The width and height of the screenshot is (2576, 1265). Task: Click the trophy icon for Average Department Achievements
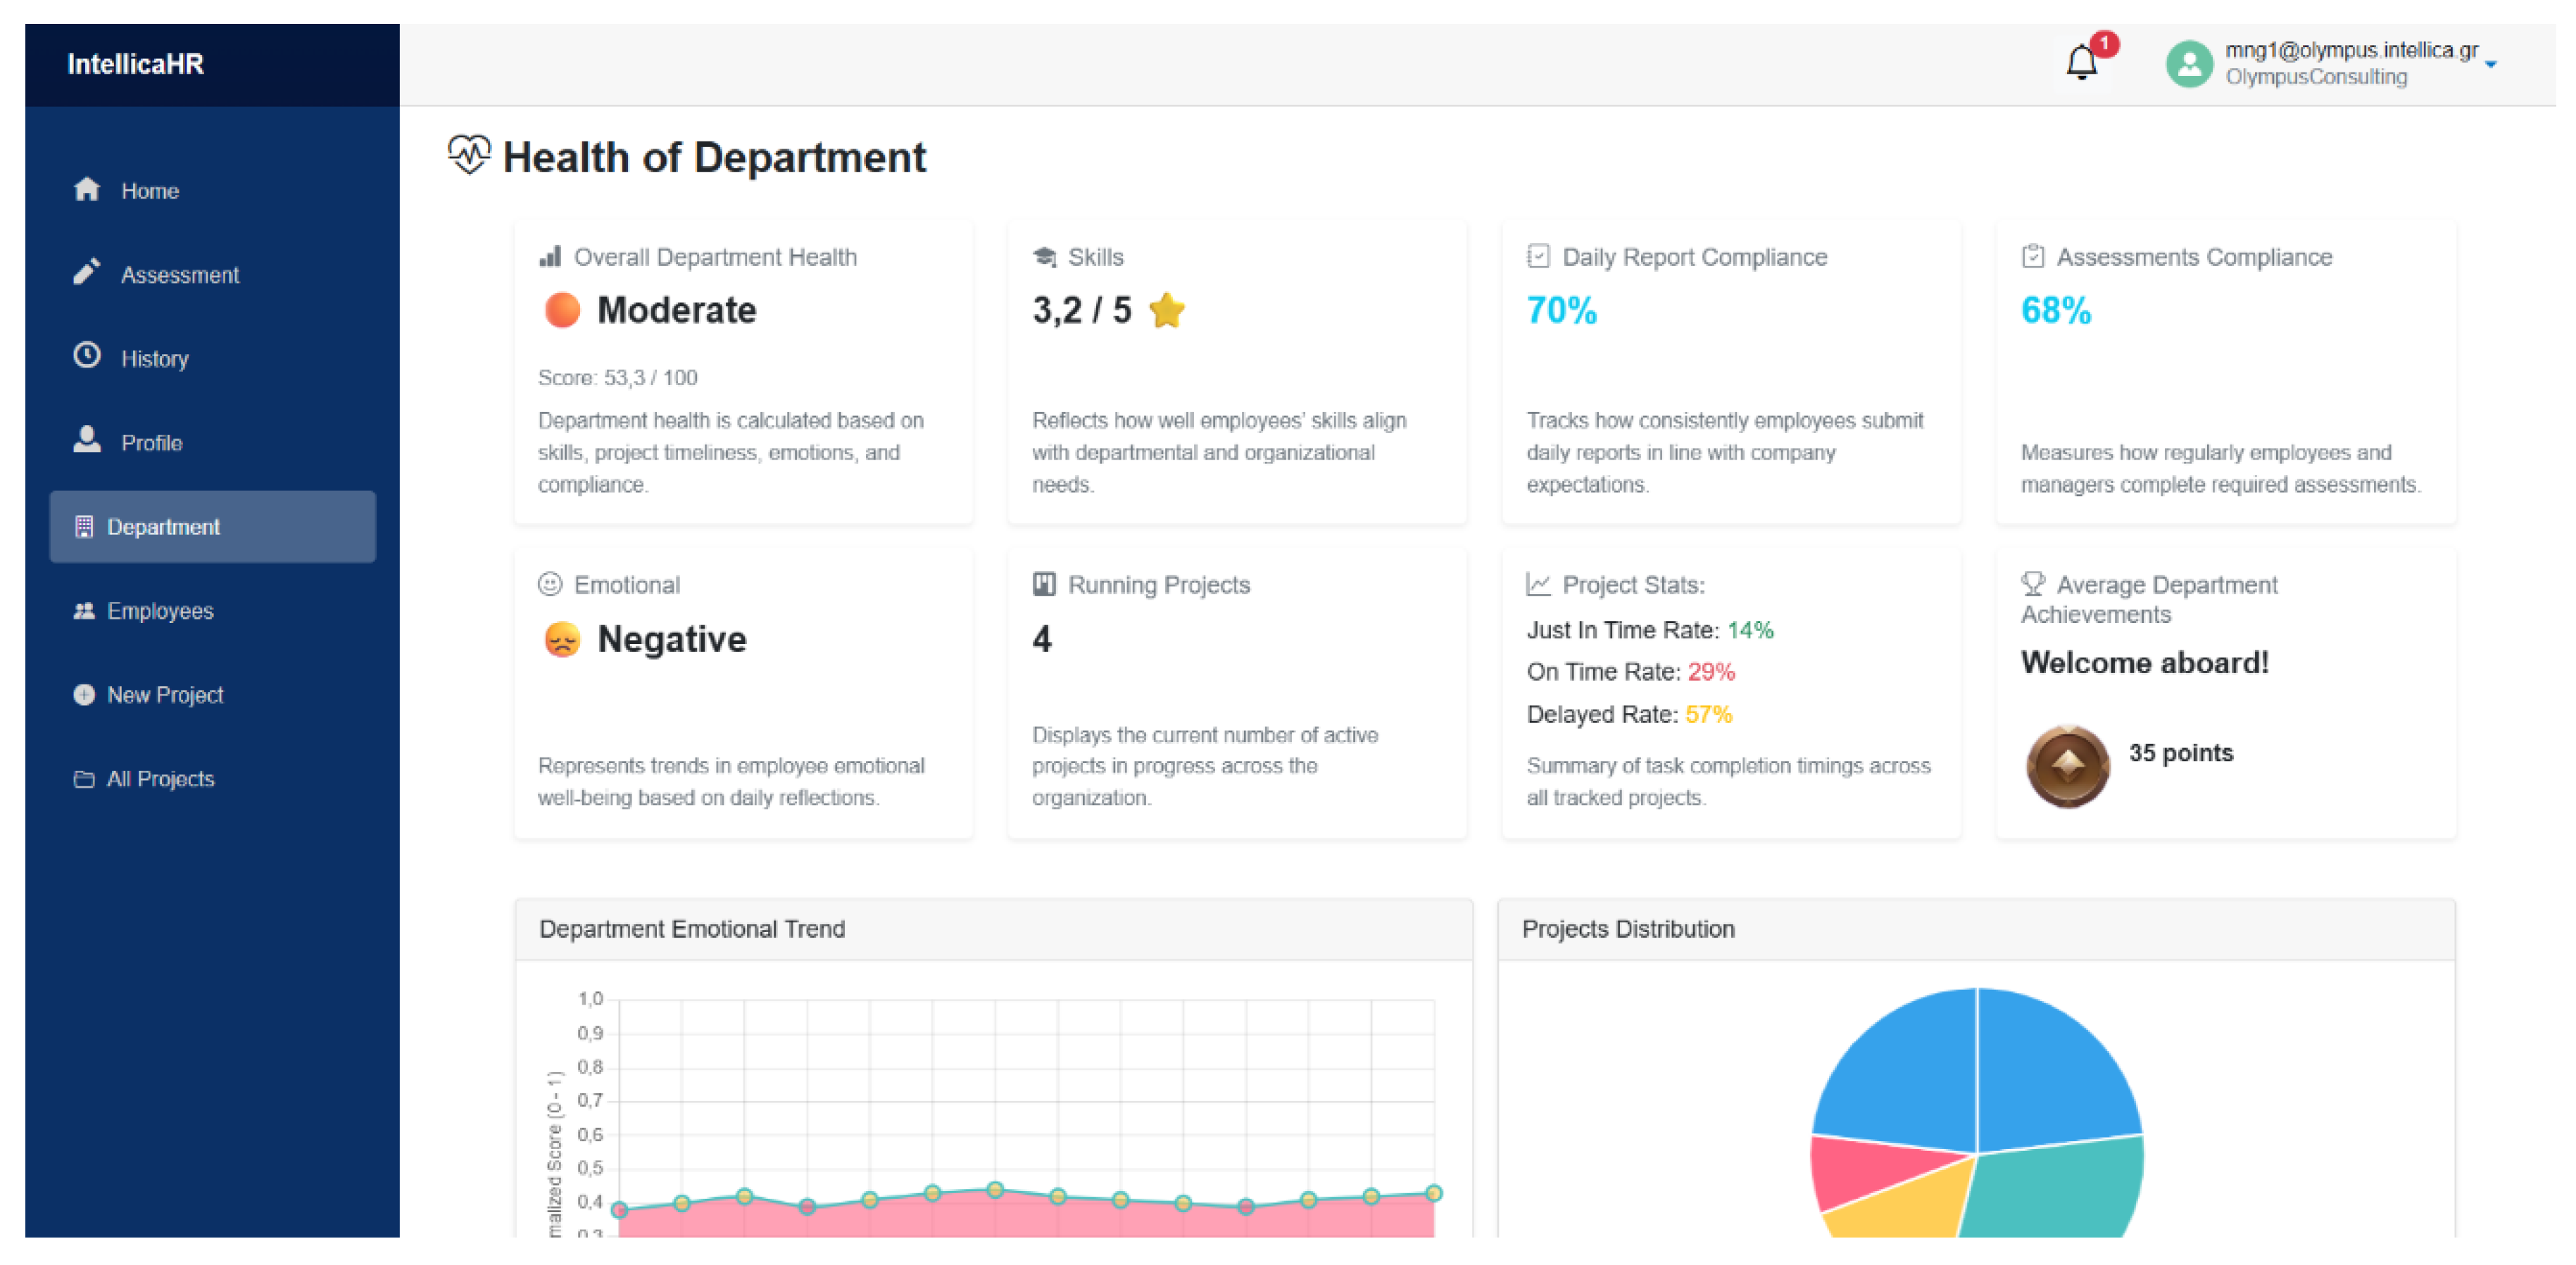coord(2032,583)
